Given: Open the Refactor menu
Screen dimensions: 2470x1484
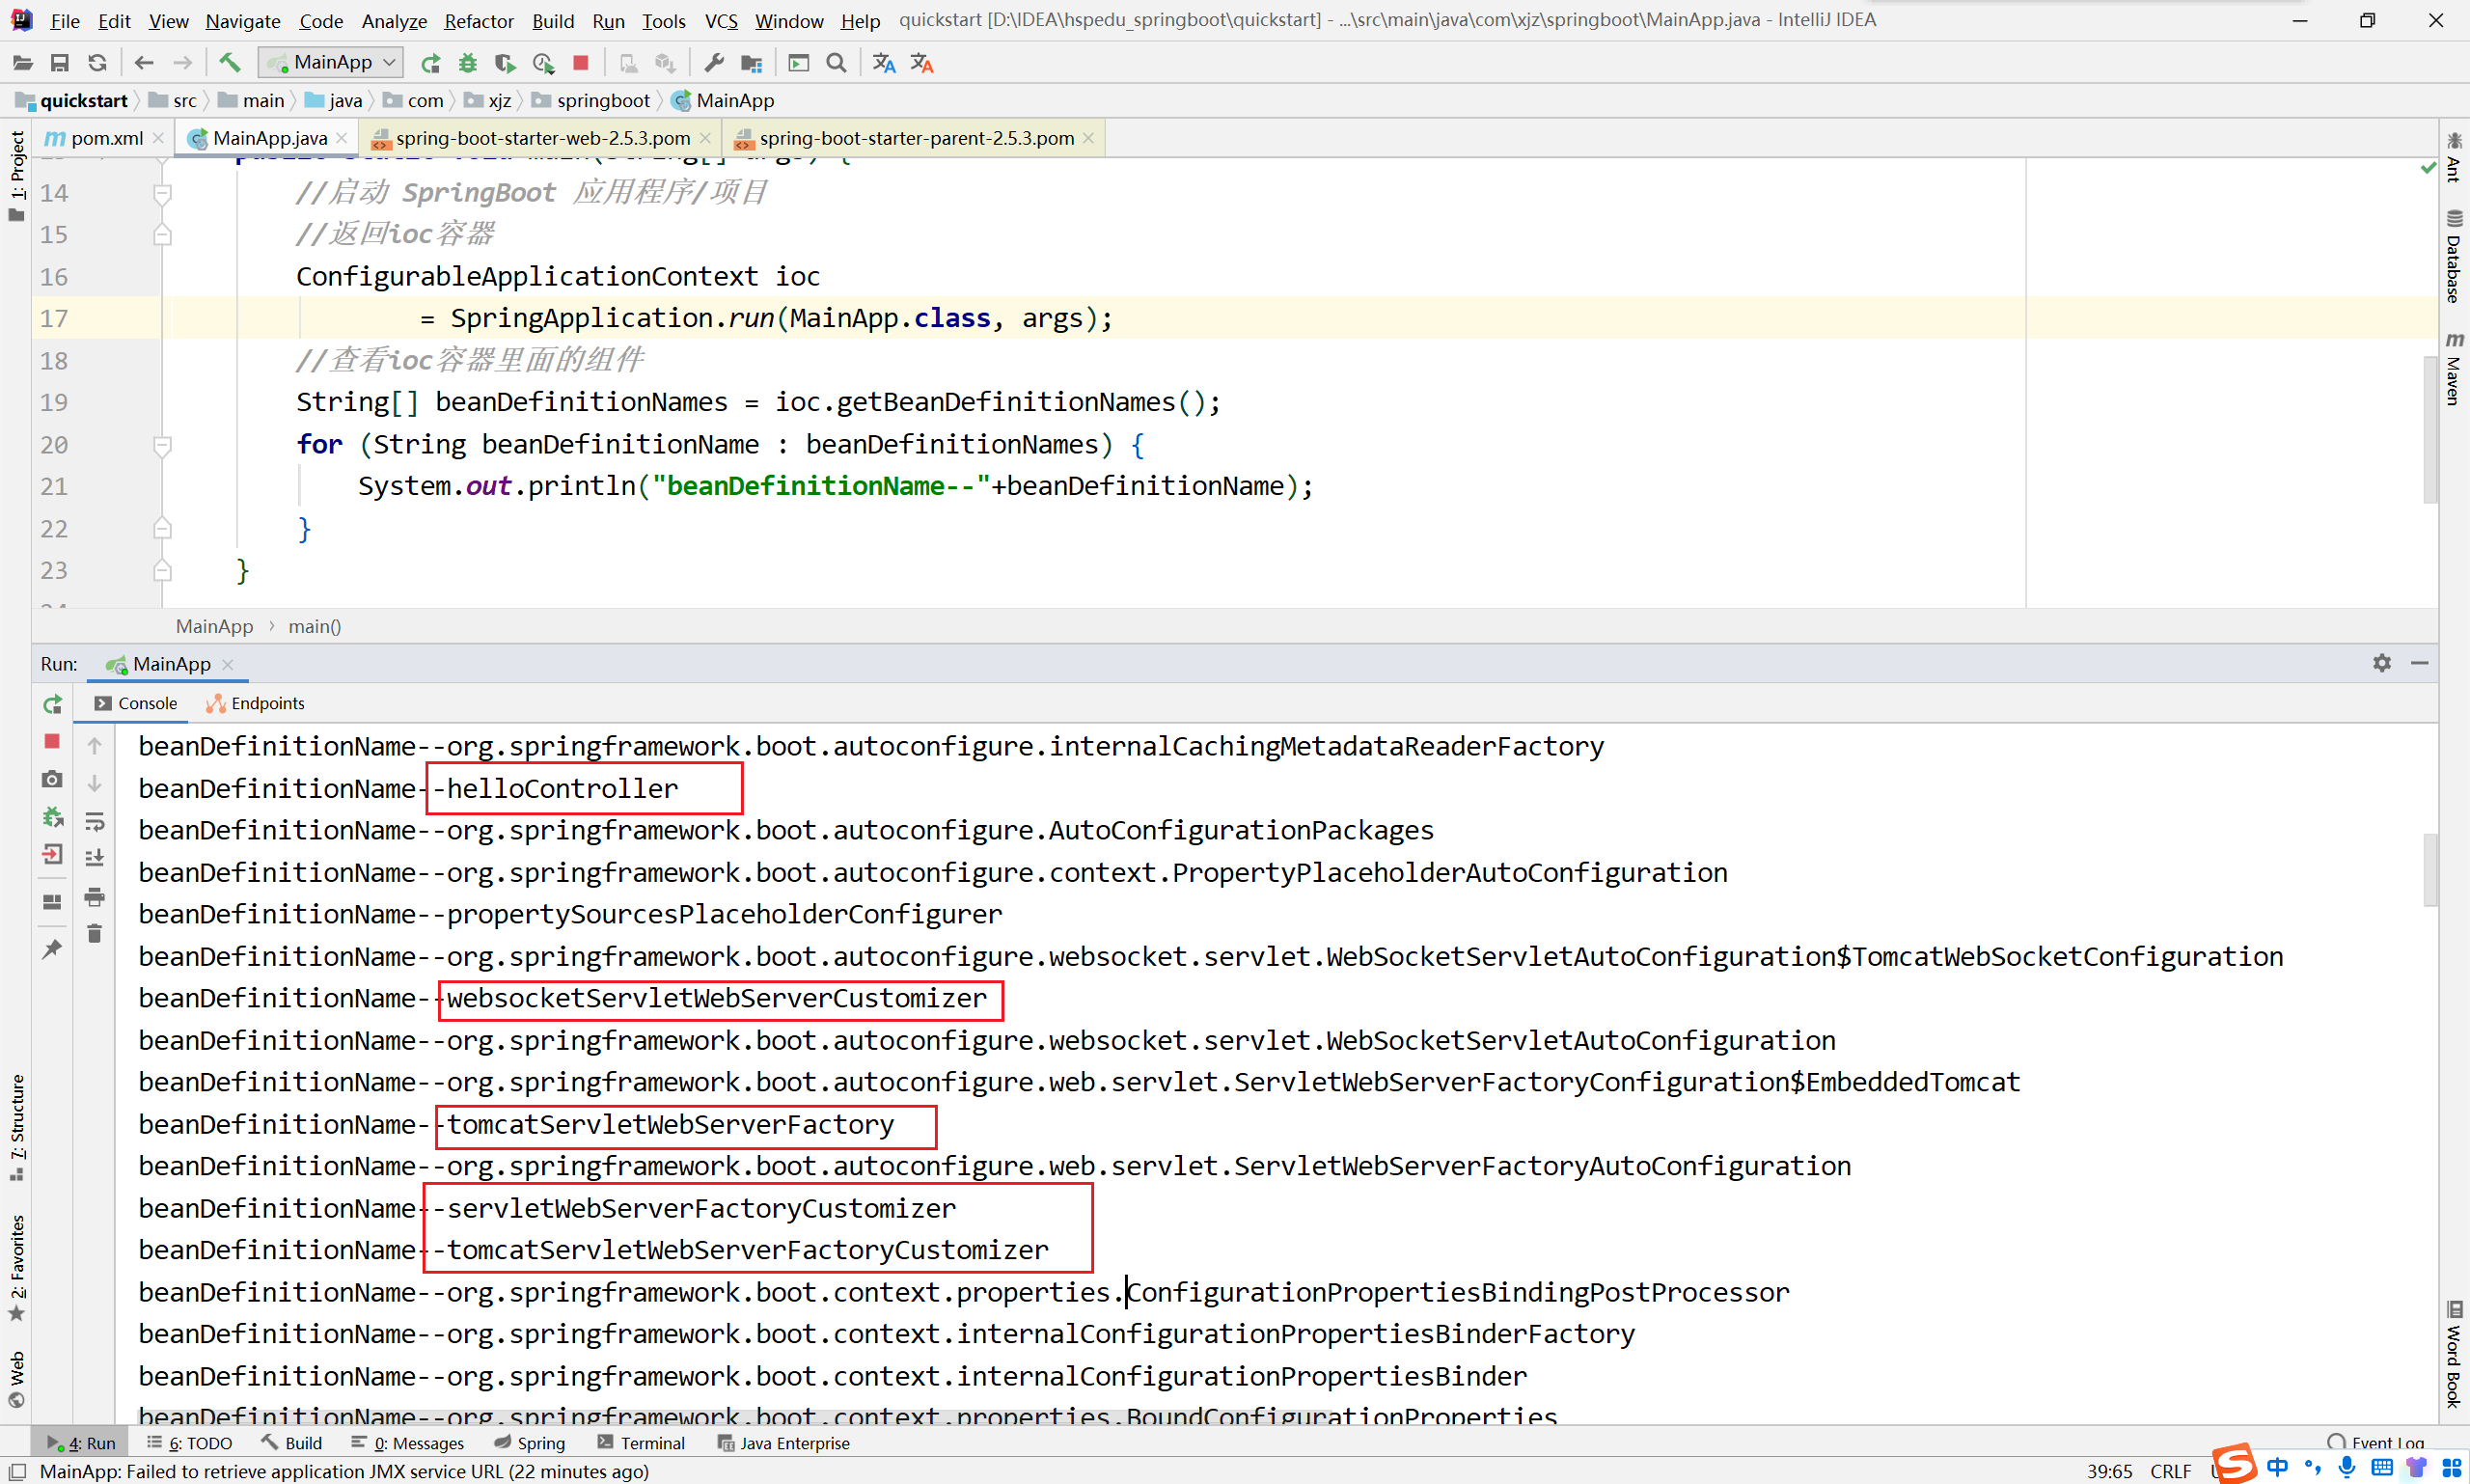Looking at the screenshot, I should 478,21.
